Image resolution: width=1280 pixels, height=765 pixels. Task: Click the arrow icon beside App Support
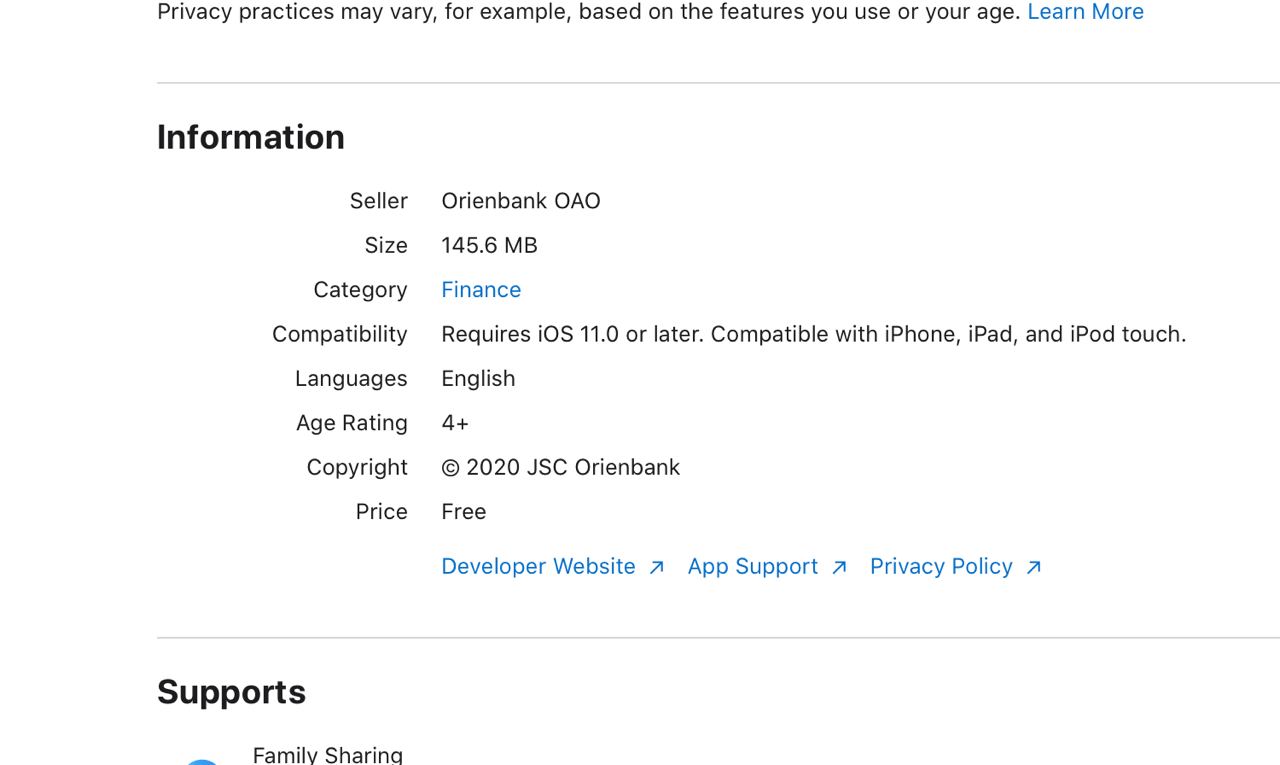[839, 568]
